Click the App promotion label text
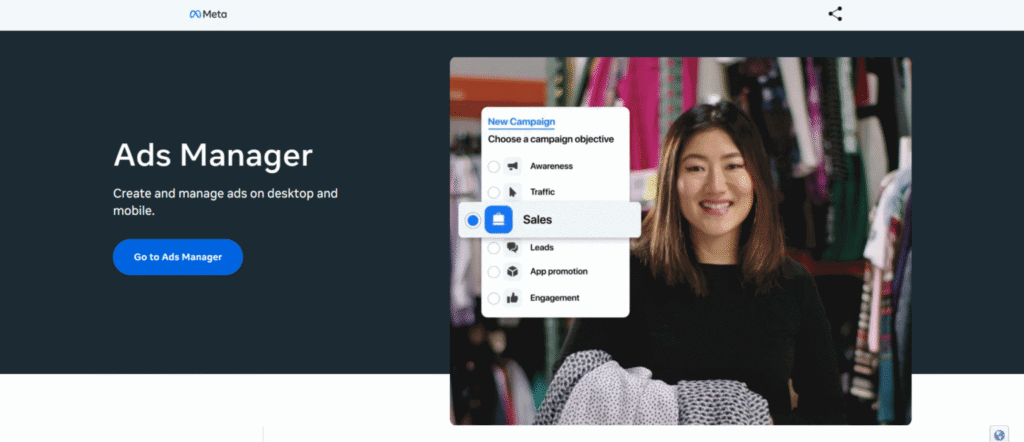This screenshot has width=1024, height=442. click(559, 272)
